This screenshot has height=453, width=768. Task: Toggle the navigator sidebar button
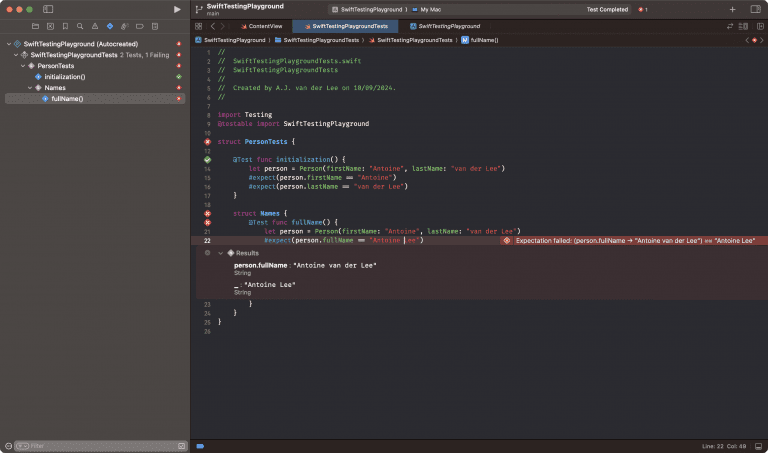(48, 9)
